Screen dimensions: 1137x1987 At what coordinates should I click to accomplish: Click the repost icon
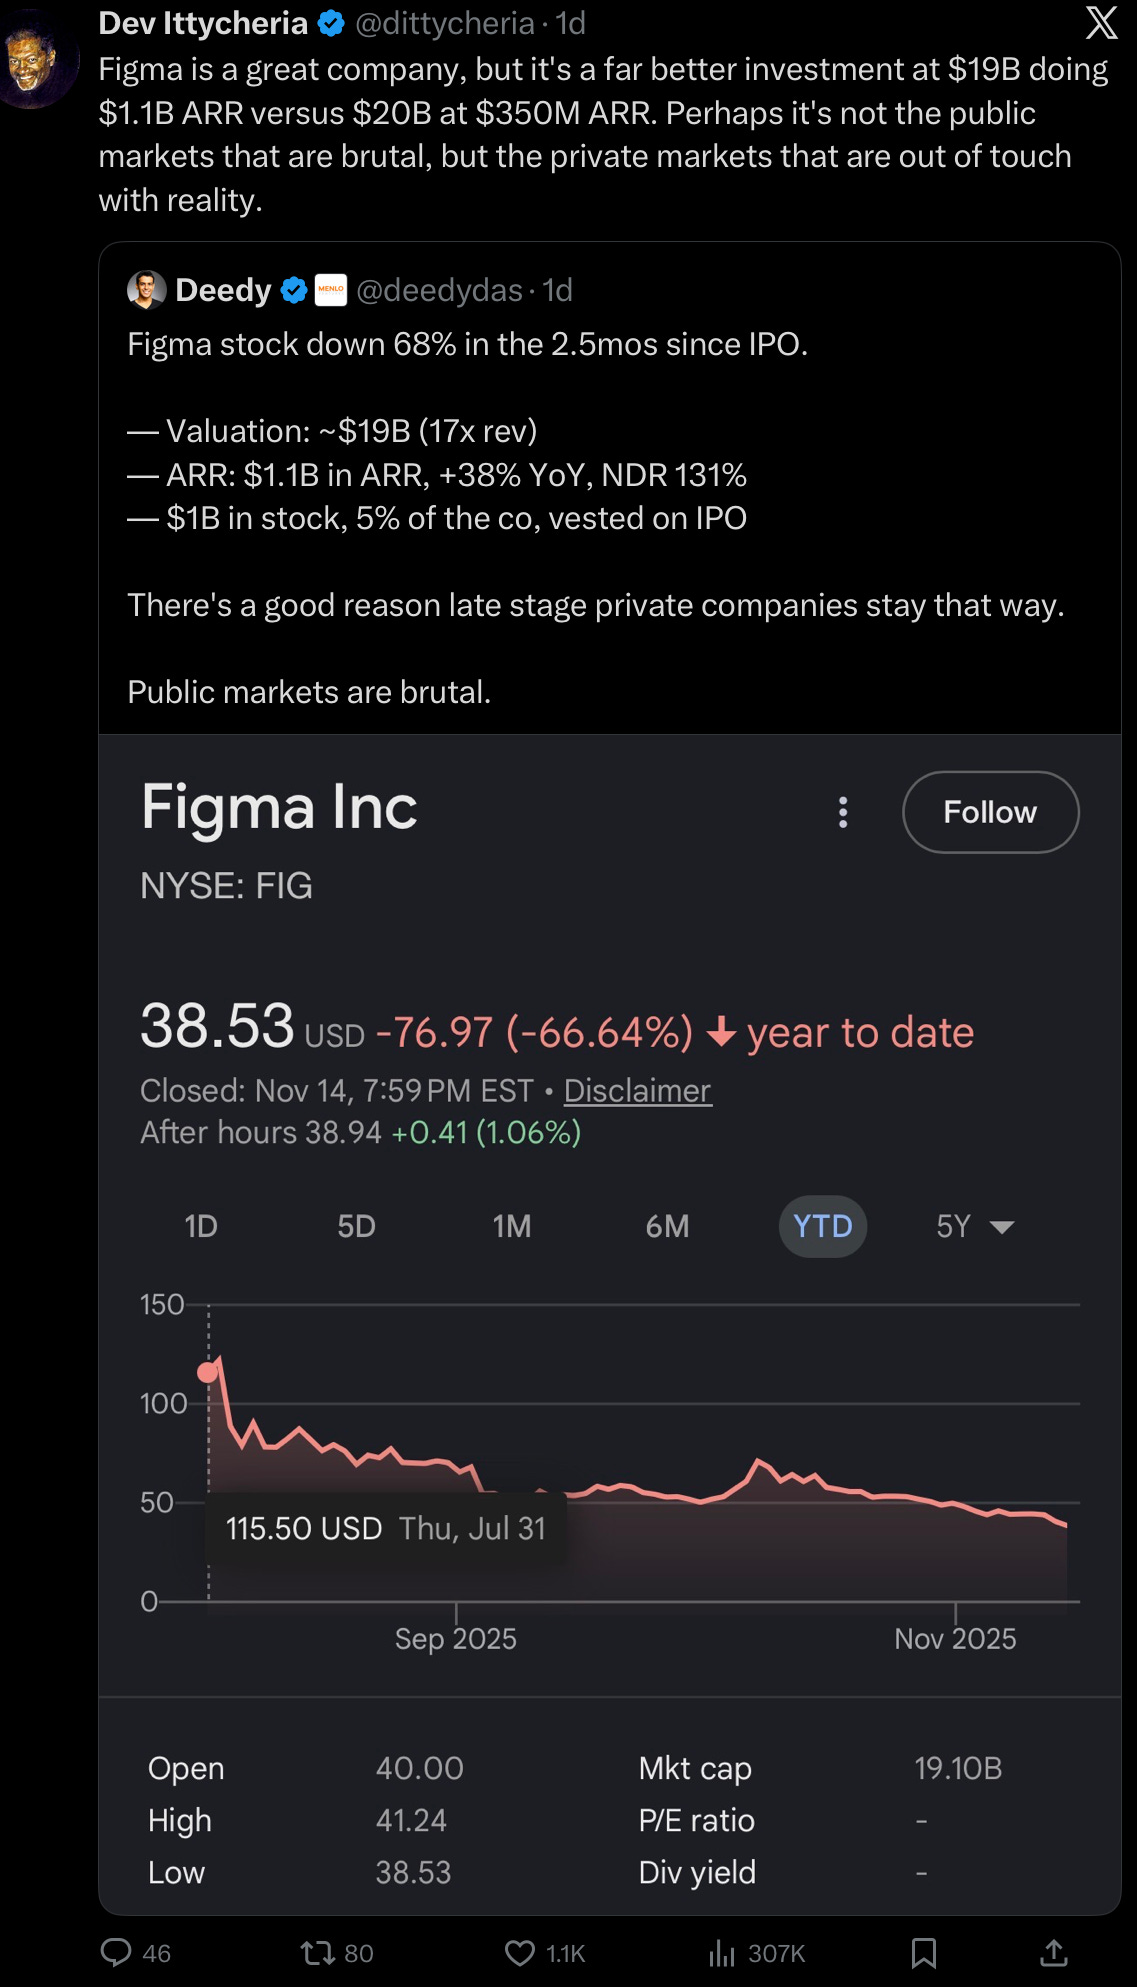point(318,1952)
